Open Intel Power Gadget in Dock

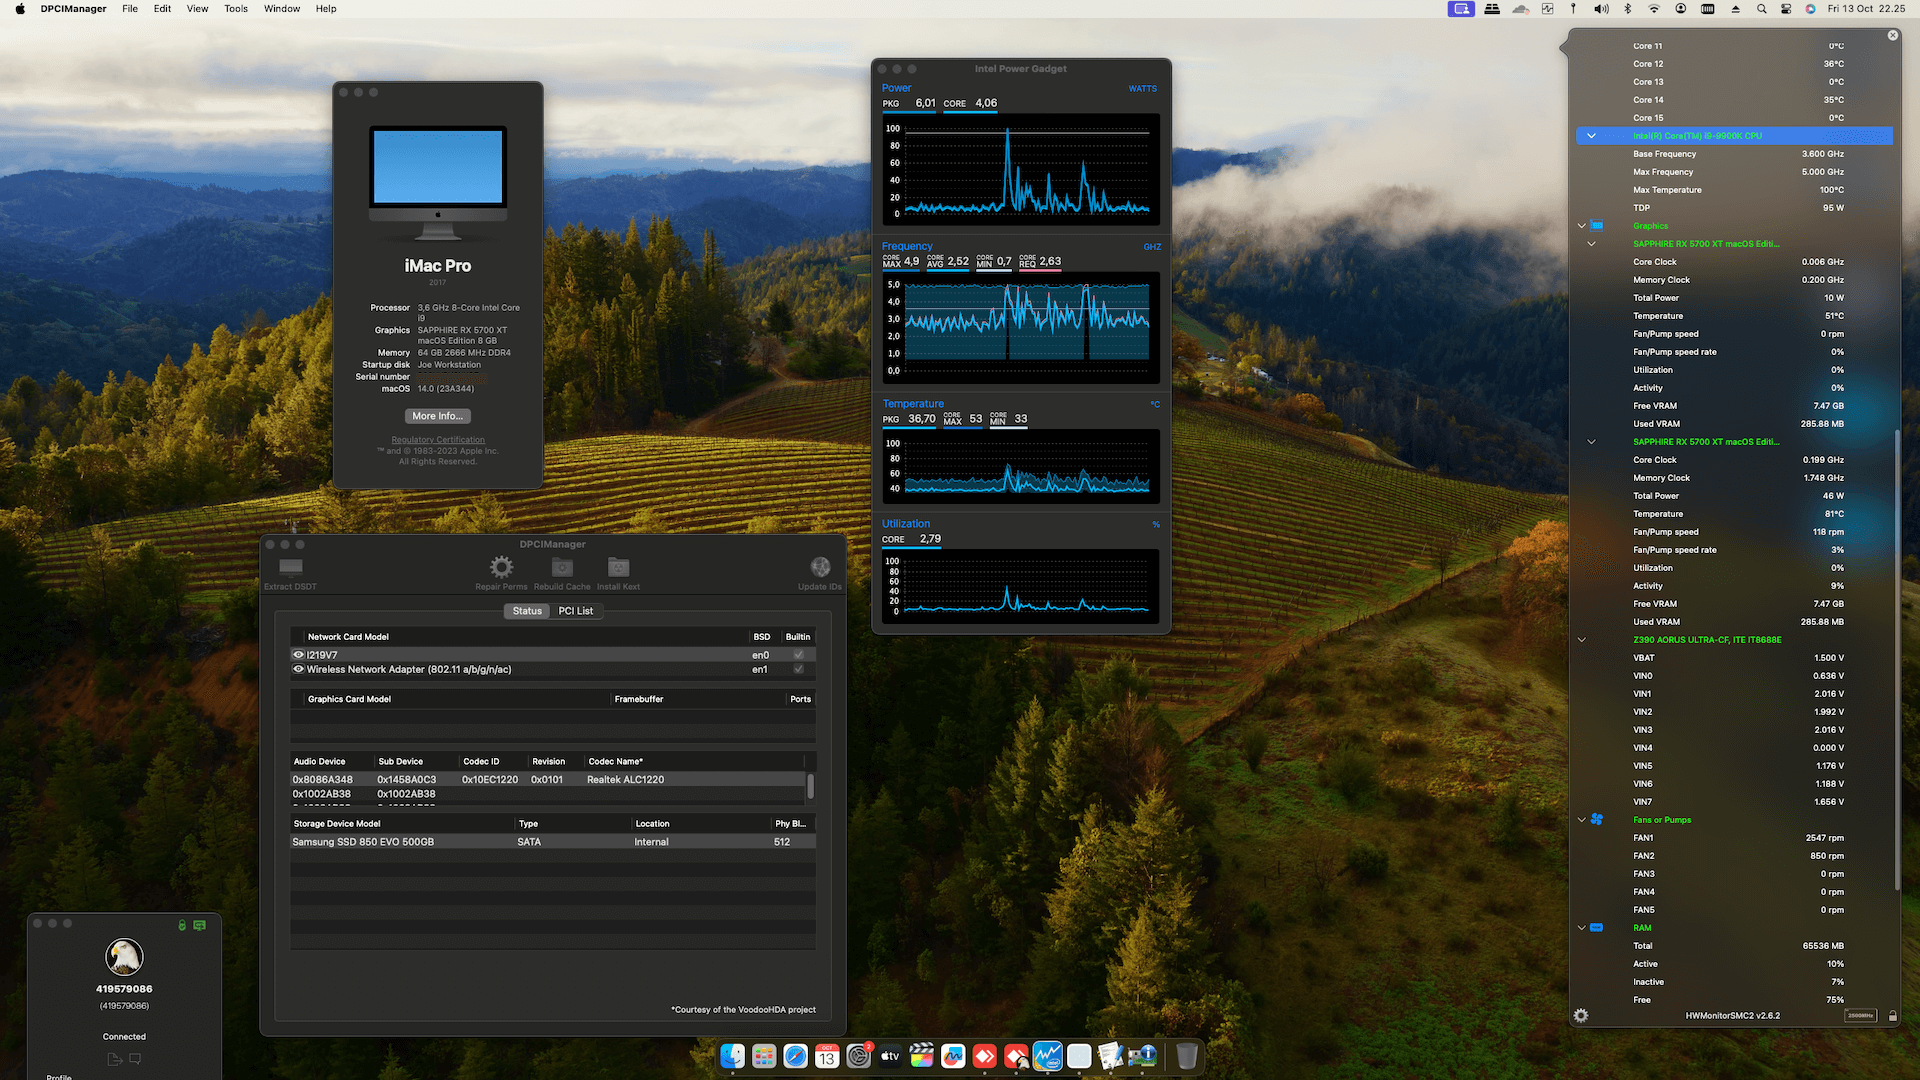pyautogui.click(x=1047, y=1056)
